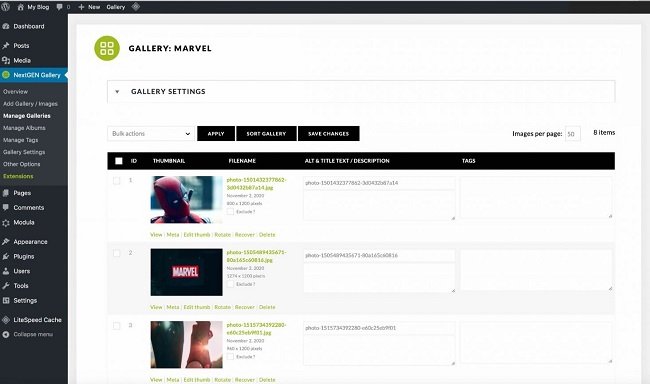Open Manage Galleries submenu item
650x384 pixels.
tap(27, 116)
